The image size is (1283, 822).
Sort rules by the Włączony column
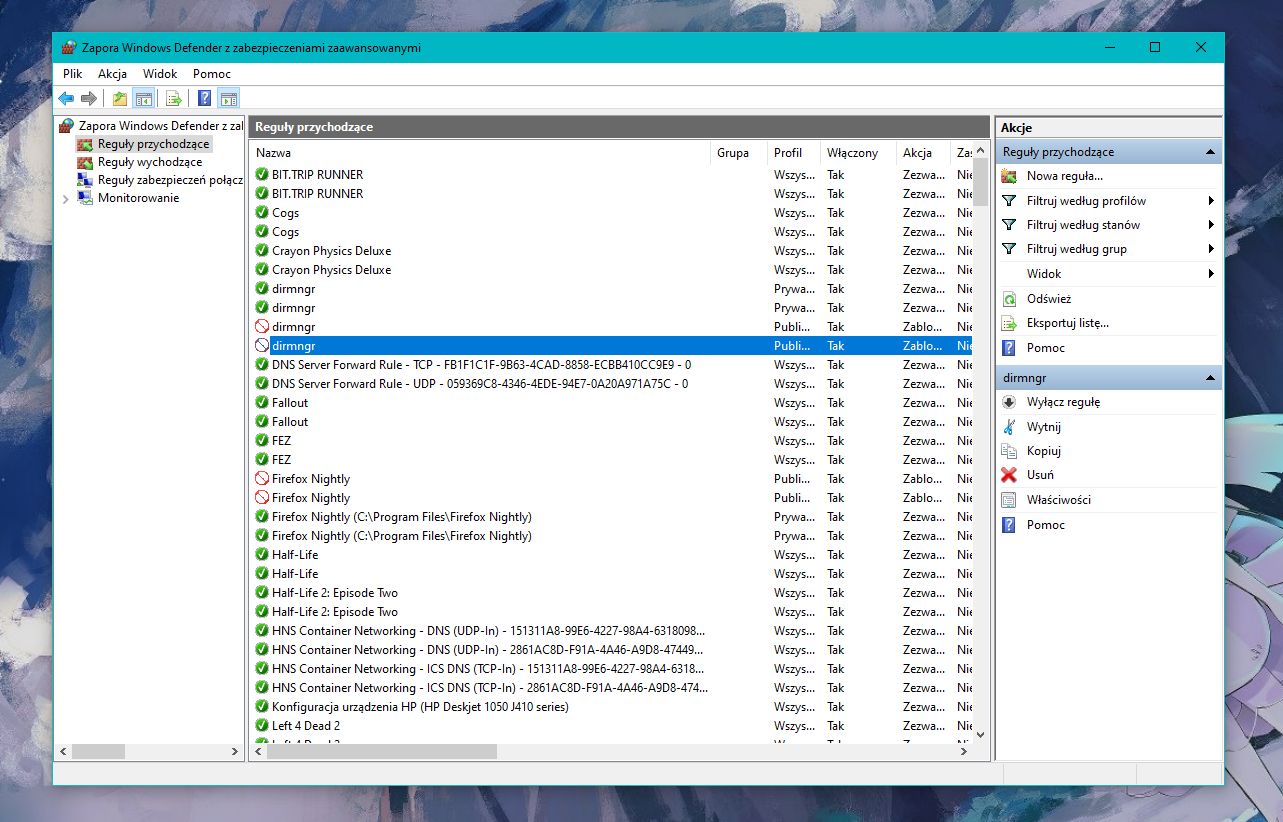858,153
